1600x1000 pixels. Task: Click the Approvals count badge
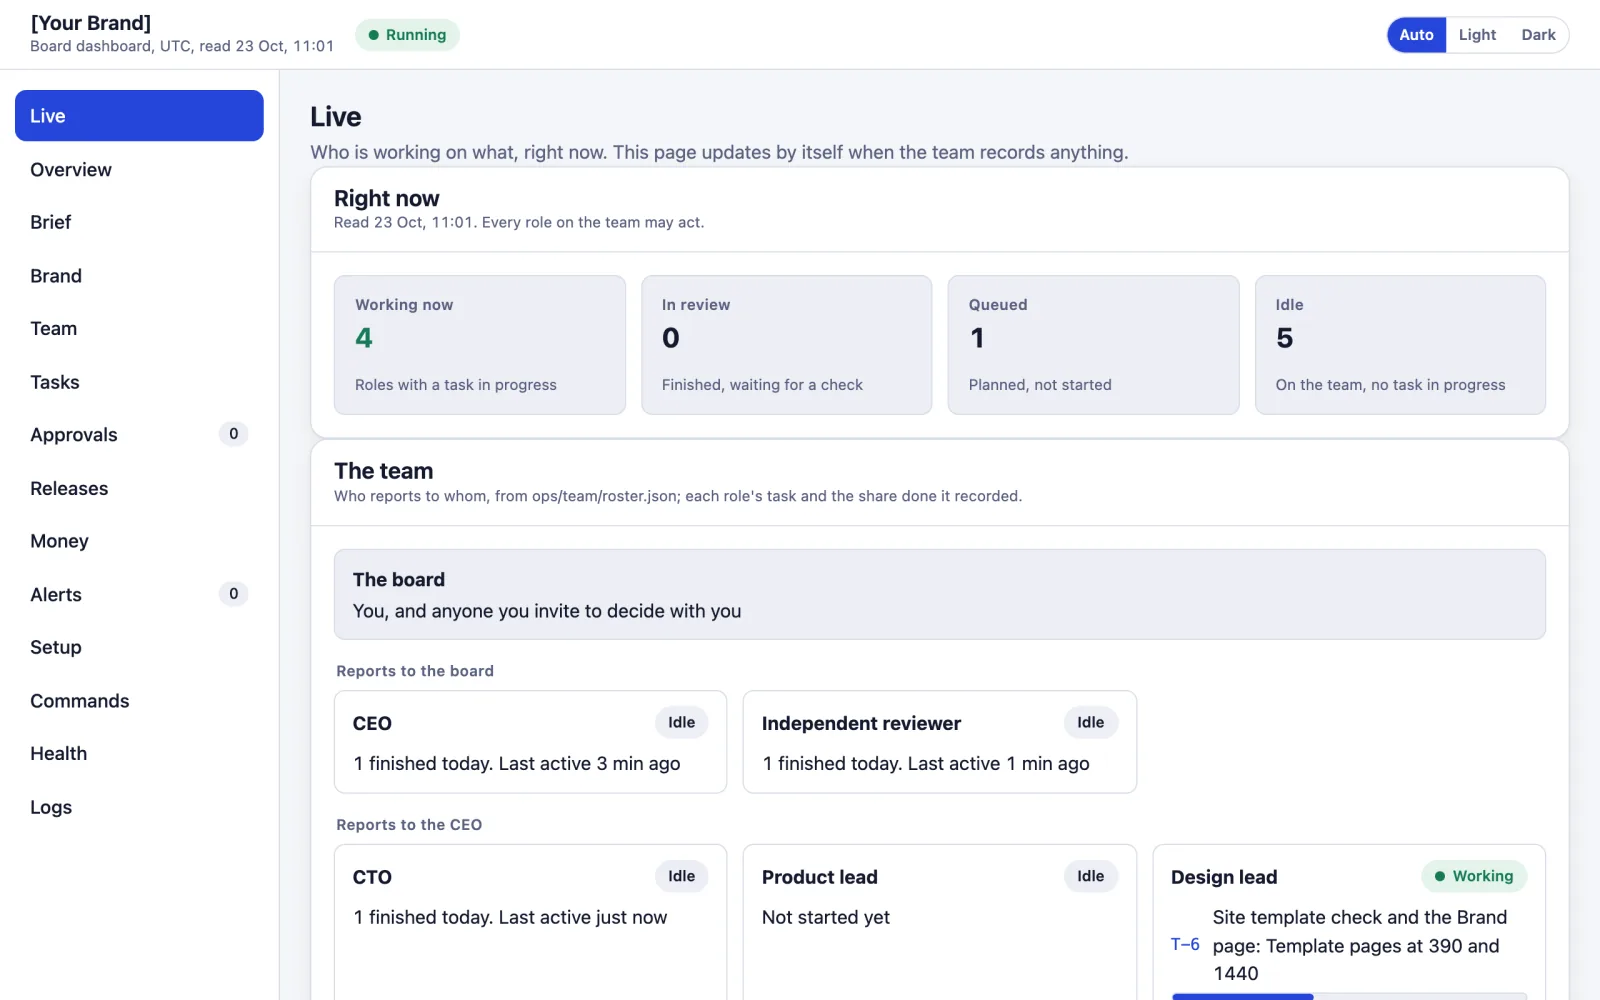tap(233, 434)
